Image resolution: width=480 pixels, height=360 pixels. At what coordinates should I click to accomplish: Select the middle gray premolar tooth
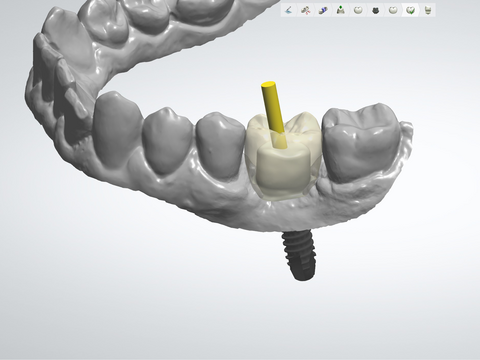tap(168, 140)
